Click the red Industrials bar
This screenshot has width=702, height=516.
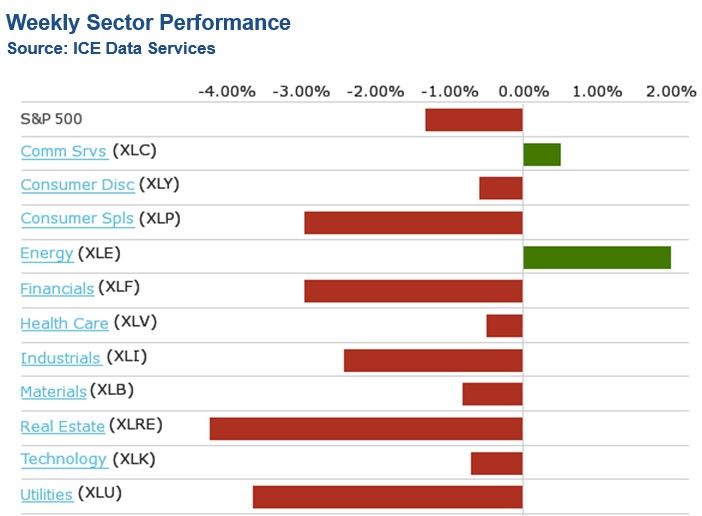(x=433, y=360)
